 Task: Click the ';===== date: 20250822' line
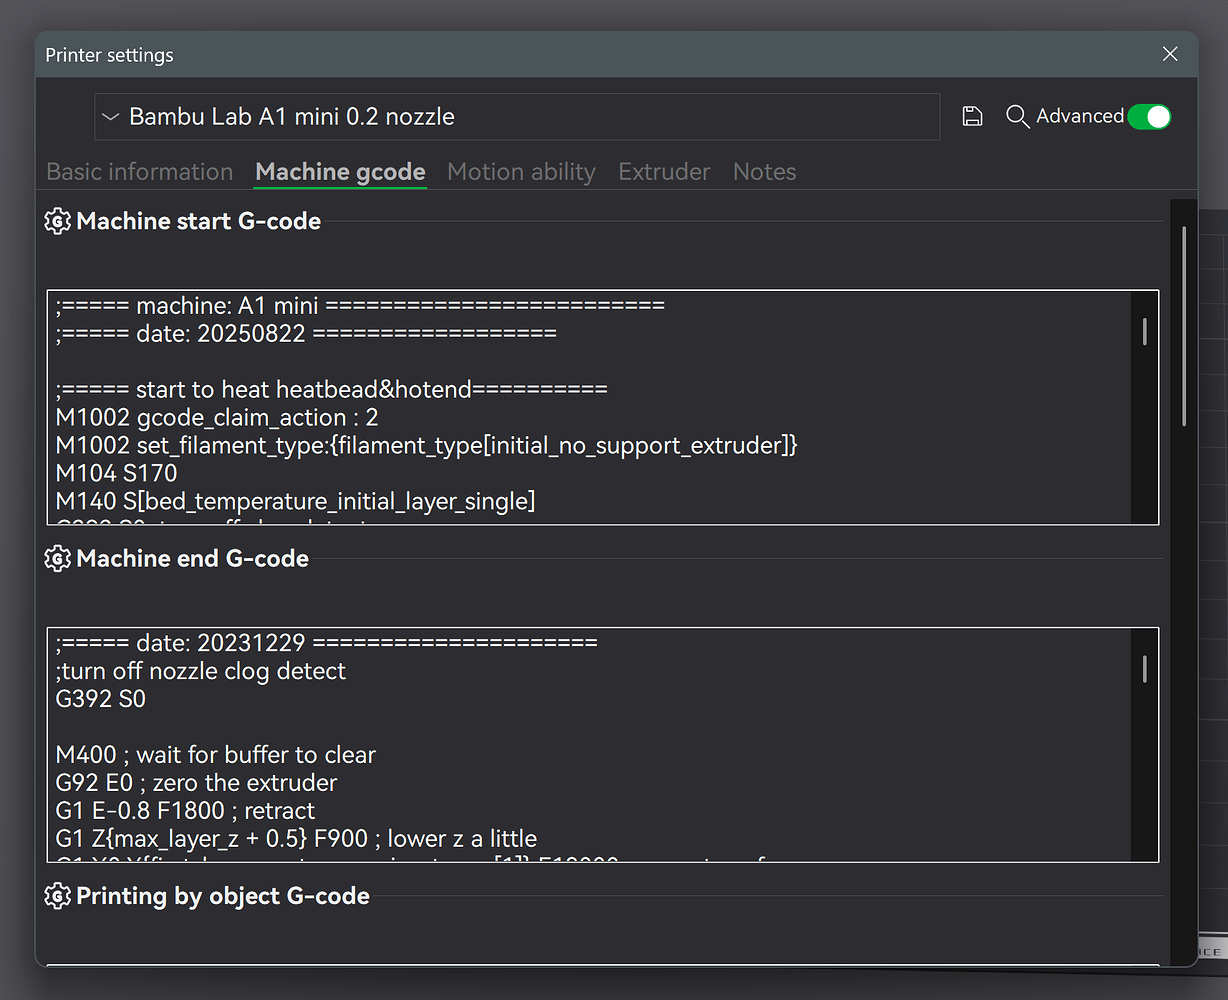coord(306,333)
